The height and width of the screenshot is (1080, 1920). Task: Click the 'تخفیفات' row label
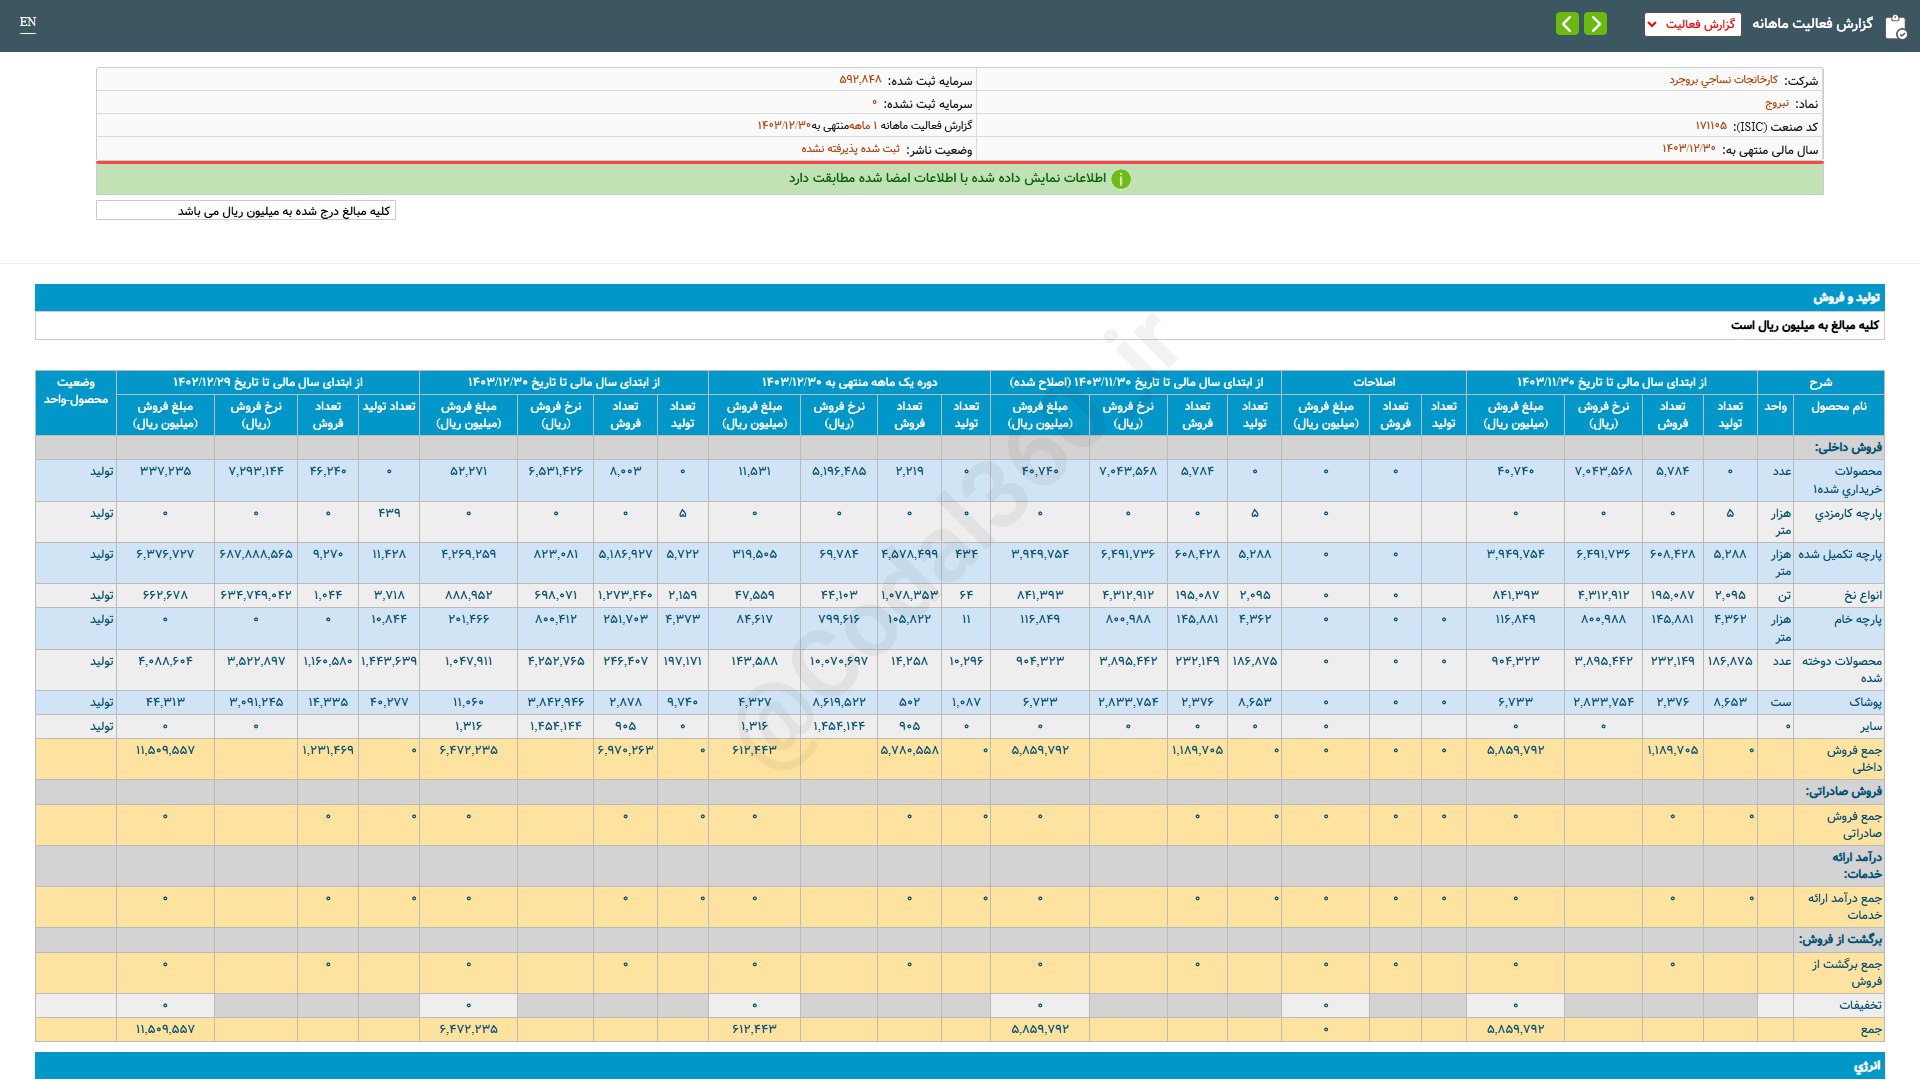1860,1005
